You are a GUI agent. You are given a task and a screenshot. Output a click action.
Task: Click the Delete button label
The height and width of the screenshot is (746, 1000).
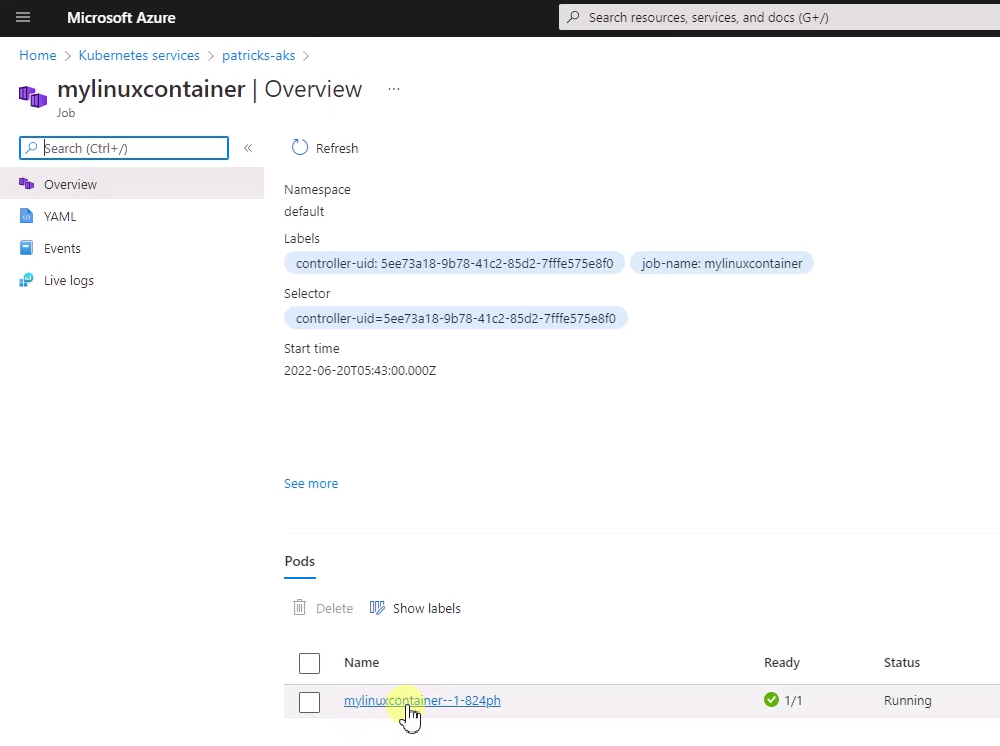tap(334, 608)
